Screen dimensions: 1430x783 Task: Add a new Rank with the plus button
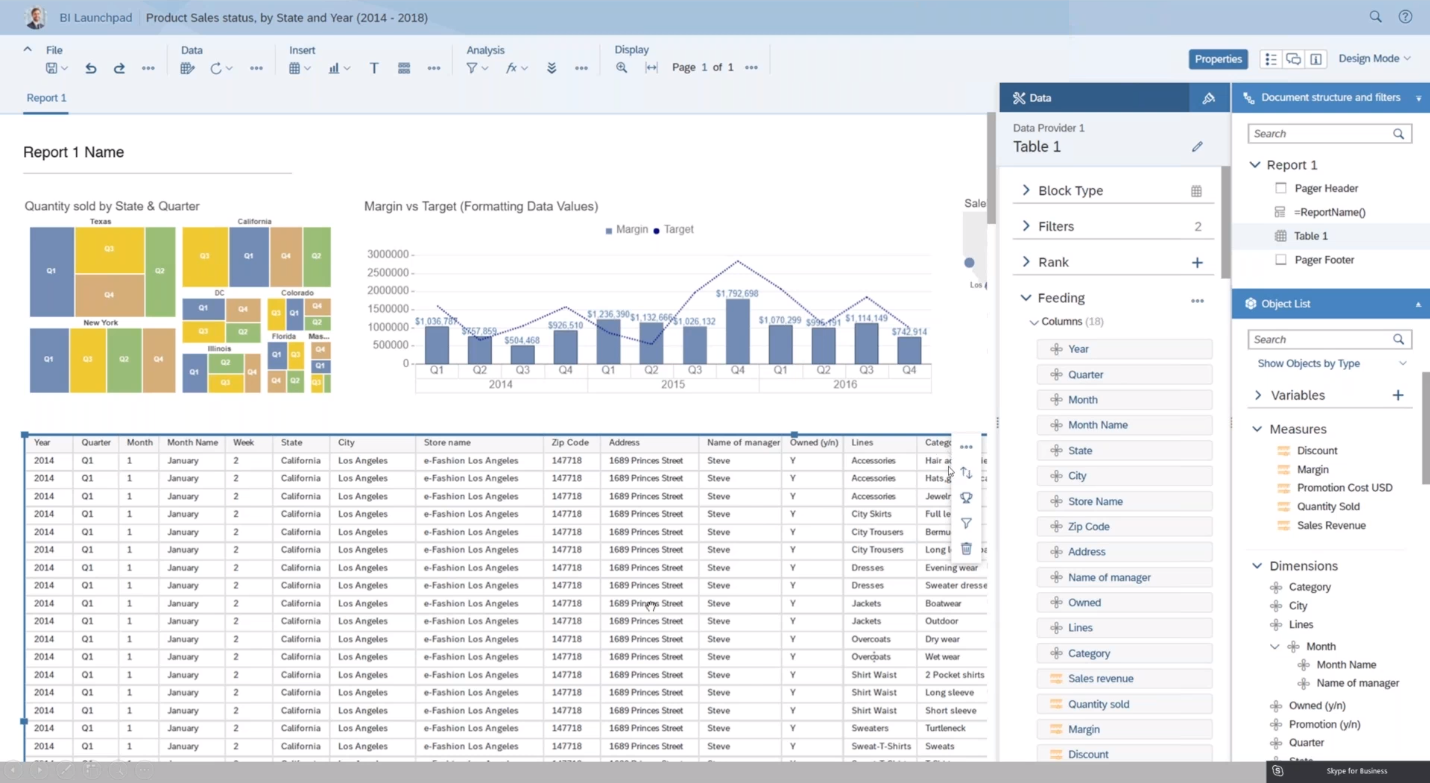point(1197,262)
